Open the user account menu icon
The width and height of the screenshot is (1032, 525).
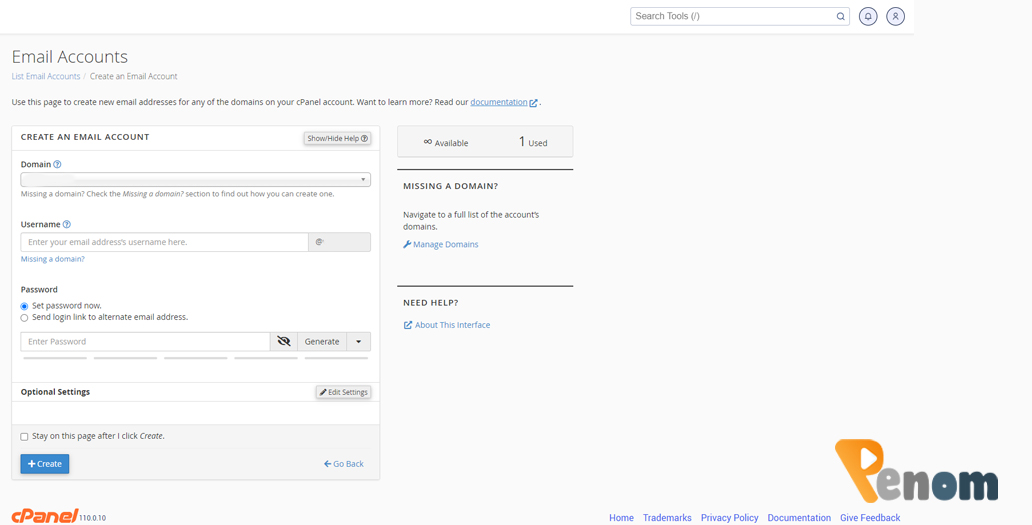[895, 16]
